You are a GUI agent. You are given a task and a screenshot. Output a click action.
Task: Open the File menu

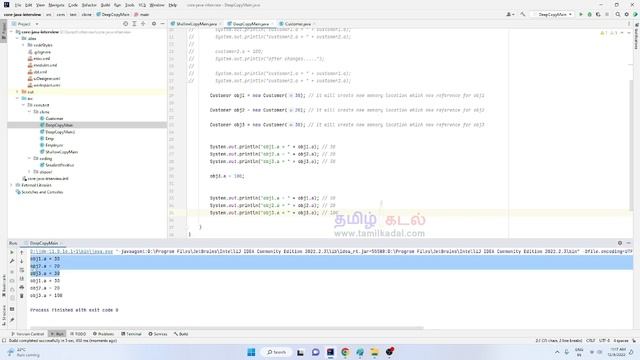coord(18,5)
